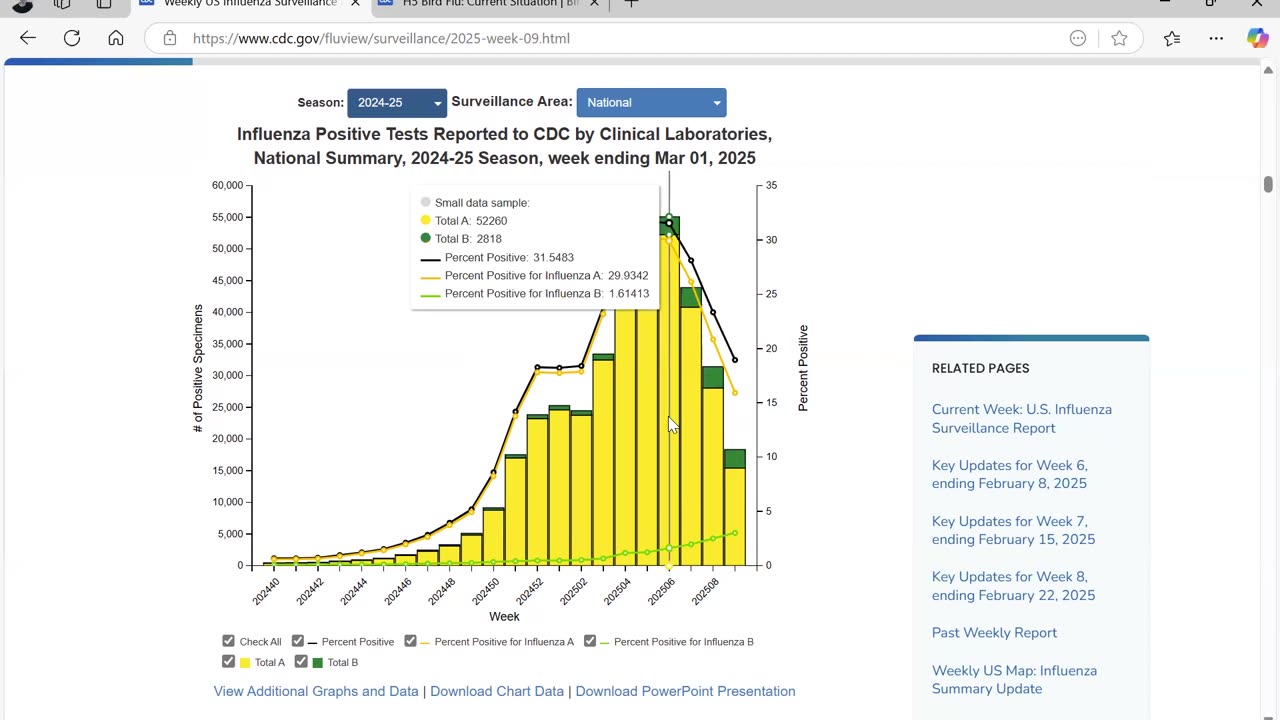Viewport: 1280px width, 720px height.
Task: Open the tab actions menu icon
Action: click(x=104, y=4)
